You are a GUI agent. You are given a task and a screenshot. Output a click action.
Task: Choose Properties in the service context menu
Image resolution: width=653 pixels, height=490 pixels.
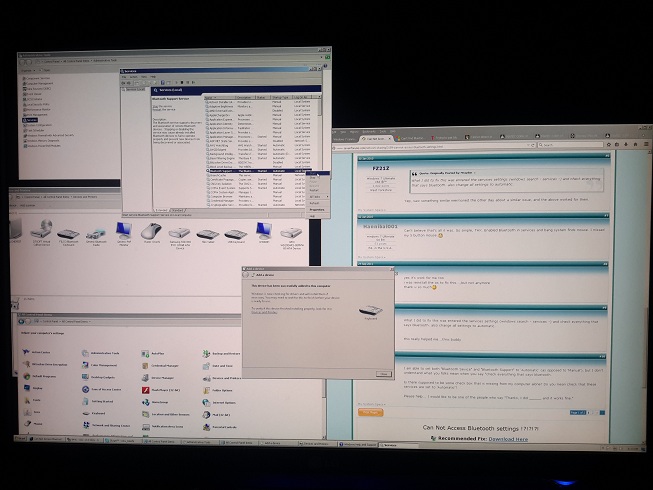click(x=317, y=210)
